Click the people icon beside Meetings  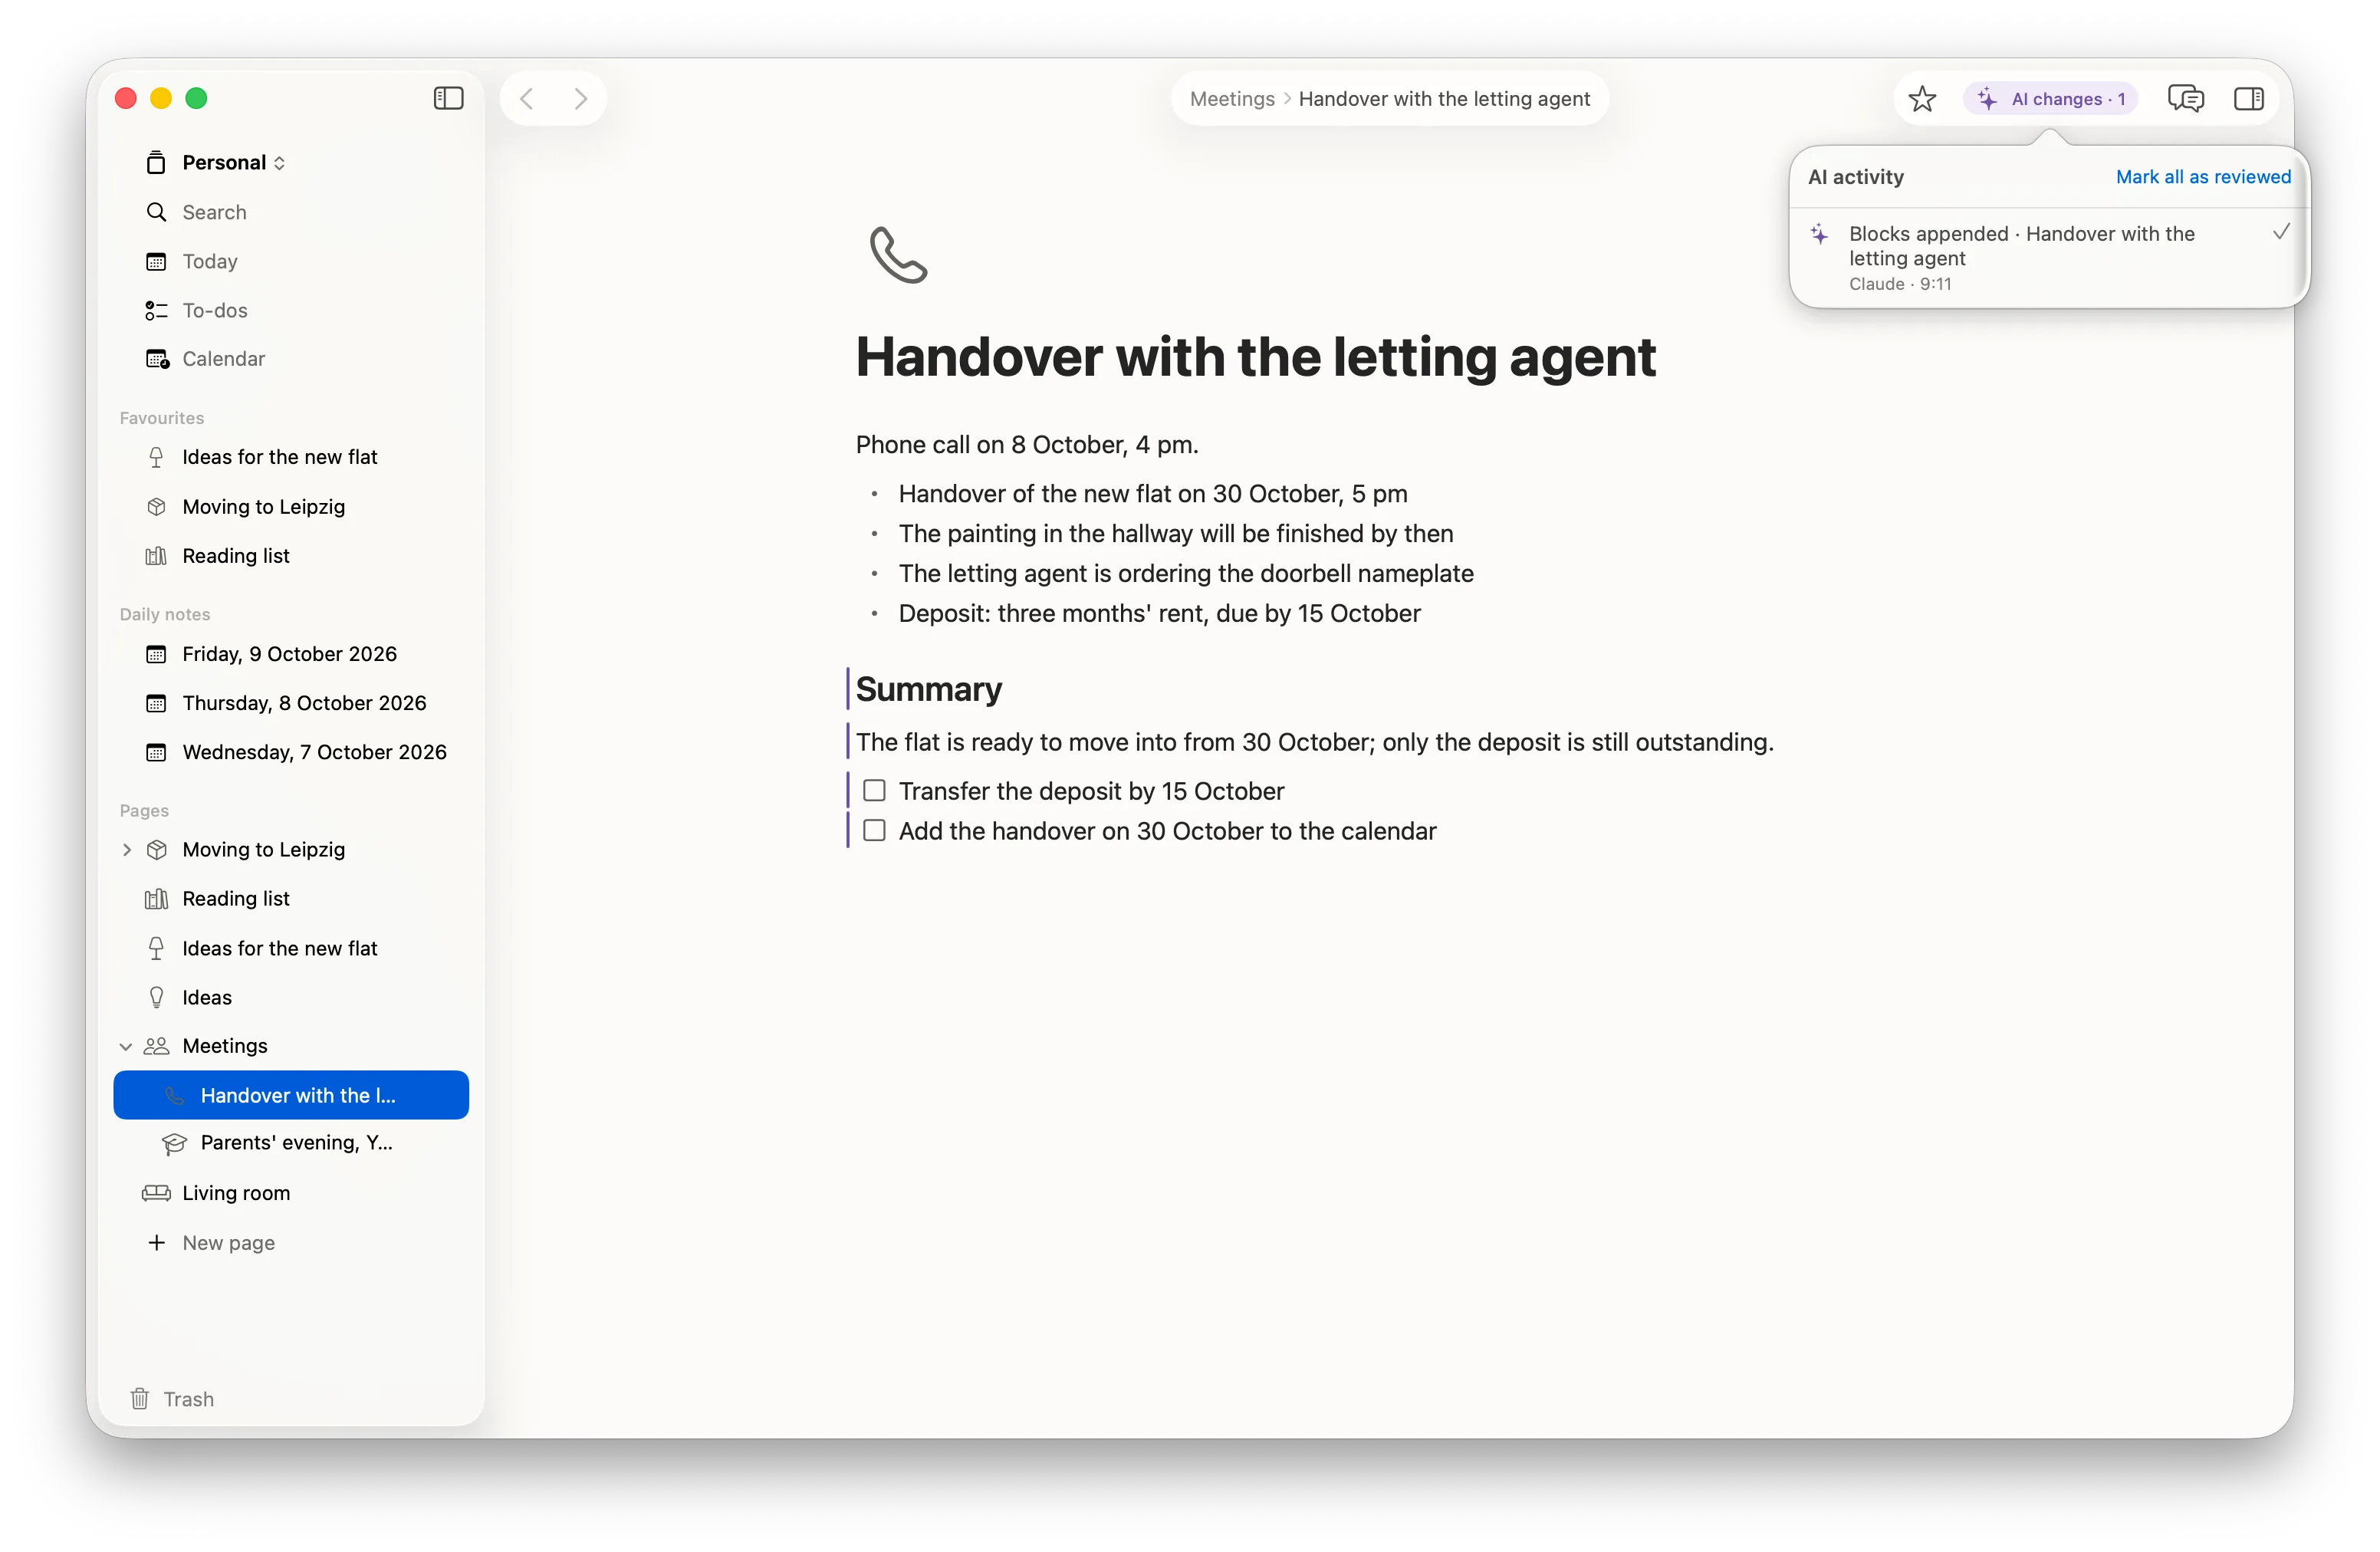point(156,1046)
